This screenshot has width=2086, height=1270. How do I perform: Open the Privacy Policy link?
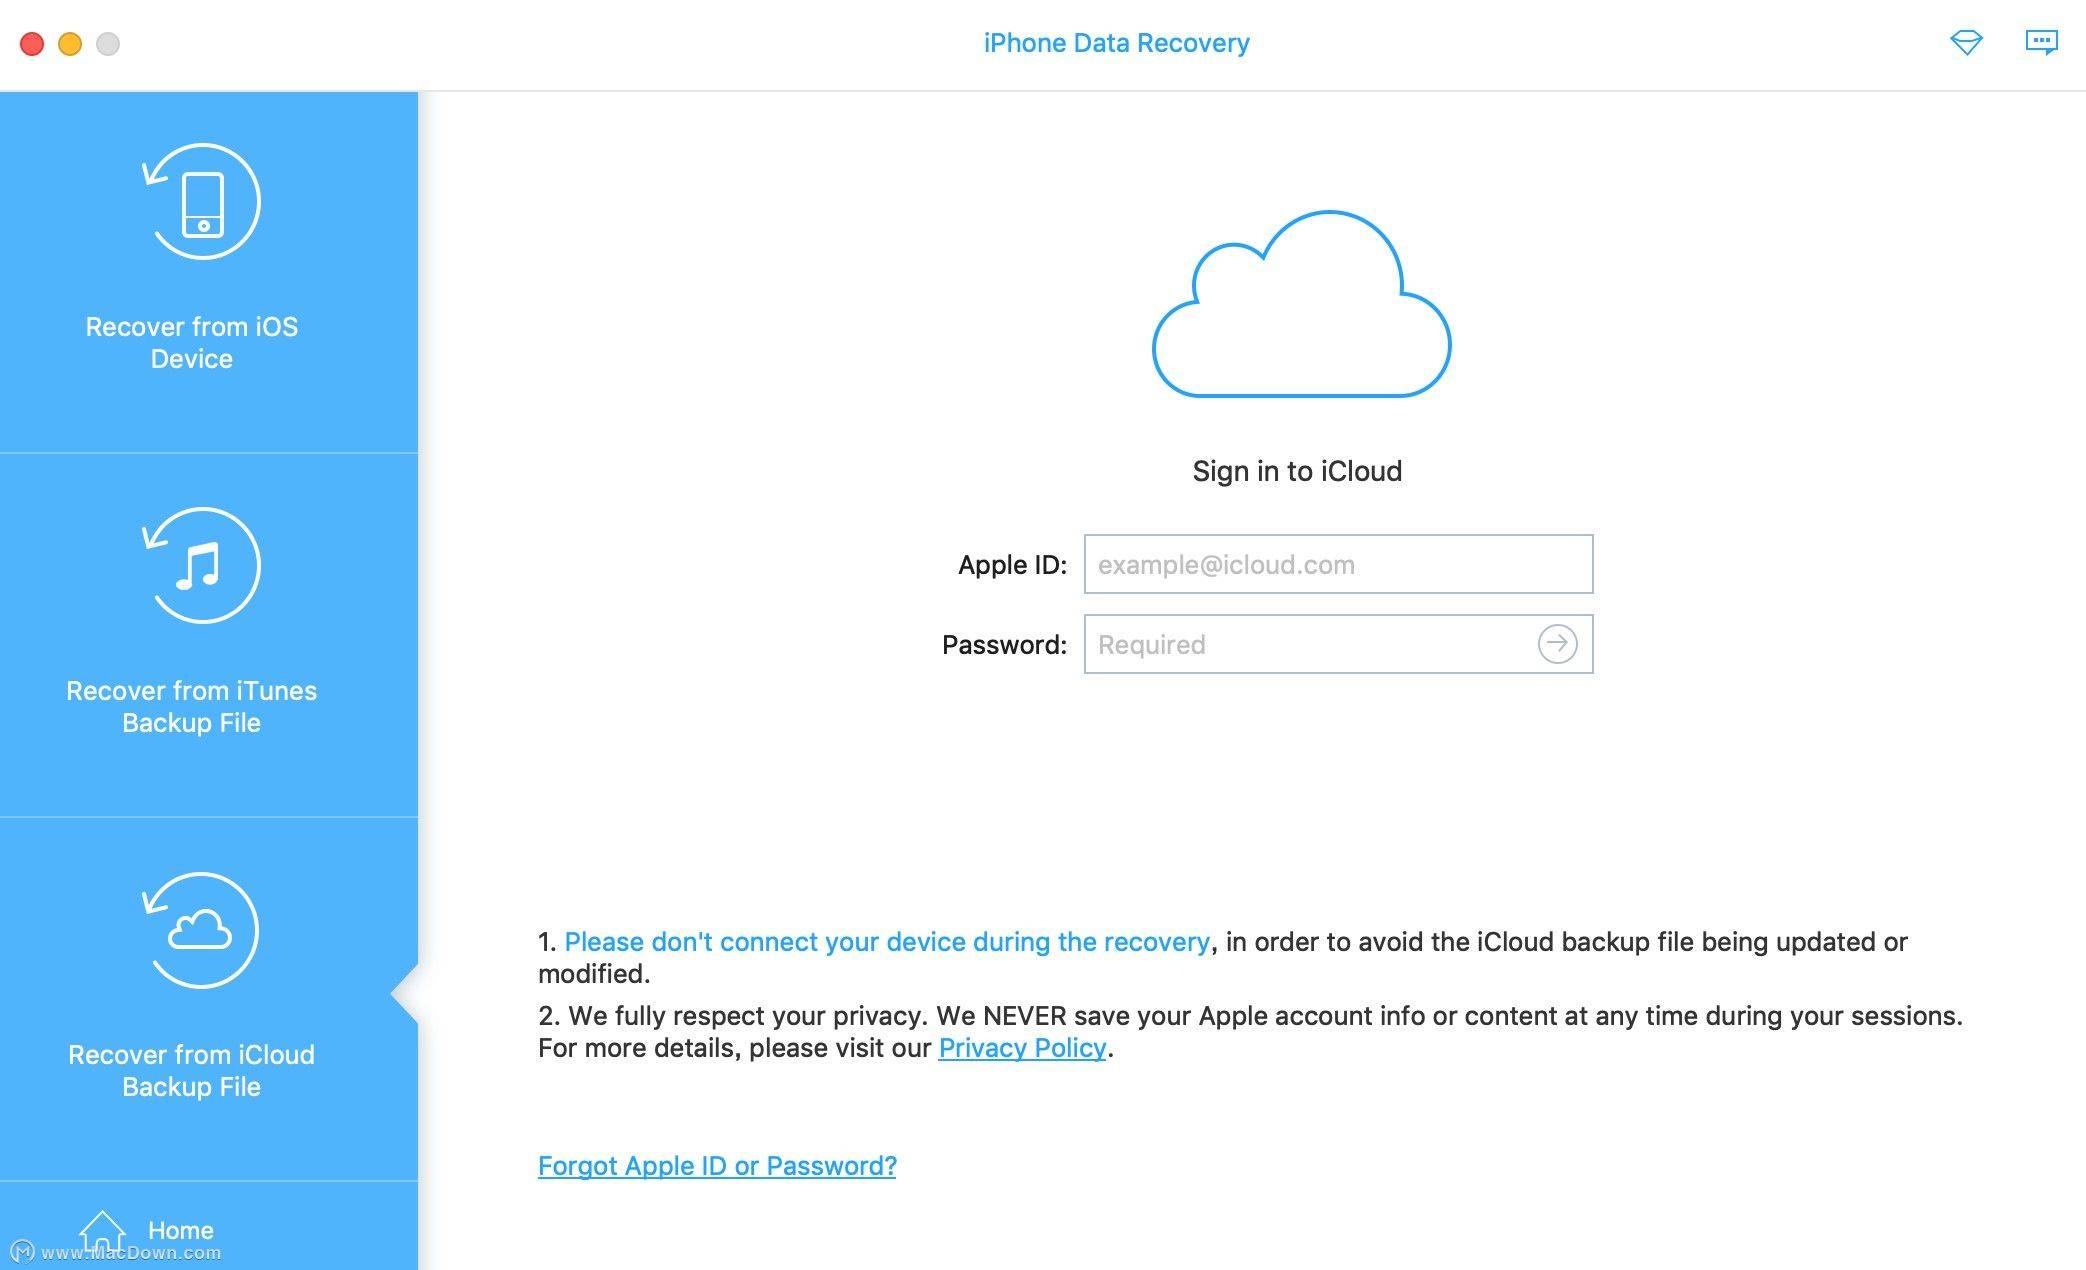tap(1022, 1048)
